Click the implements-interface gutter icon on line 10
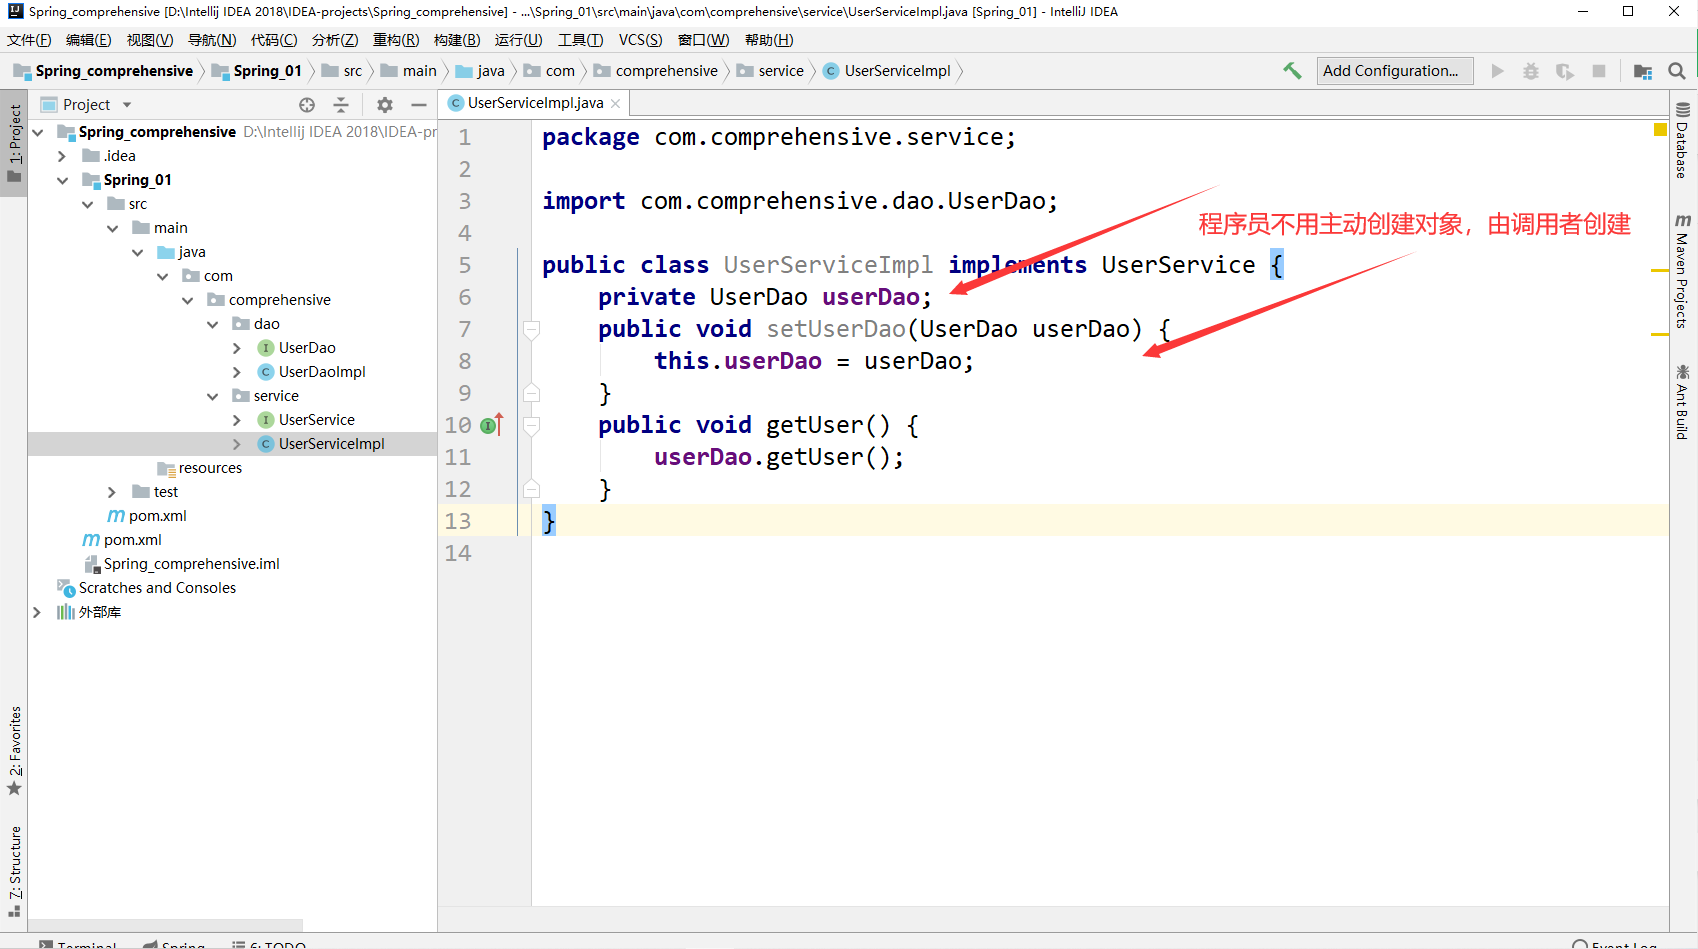This screenshot has height=949, width=1698. coord(489,425)
